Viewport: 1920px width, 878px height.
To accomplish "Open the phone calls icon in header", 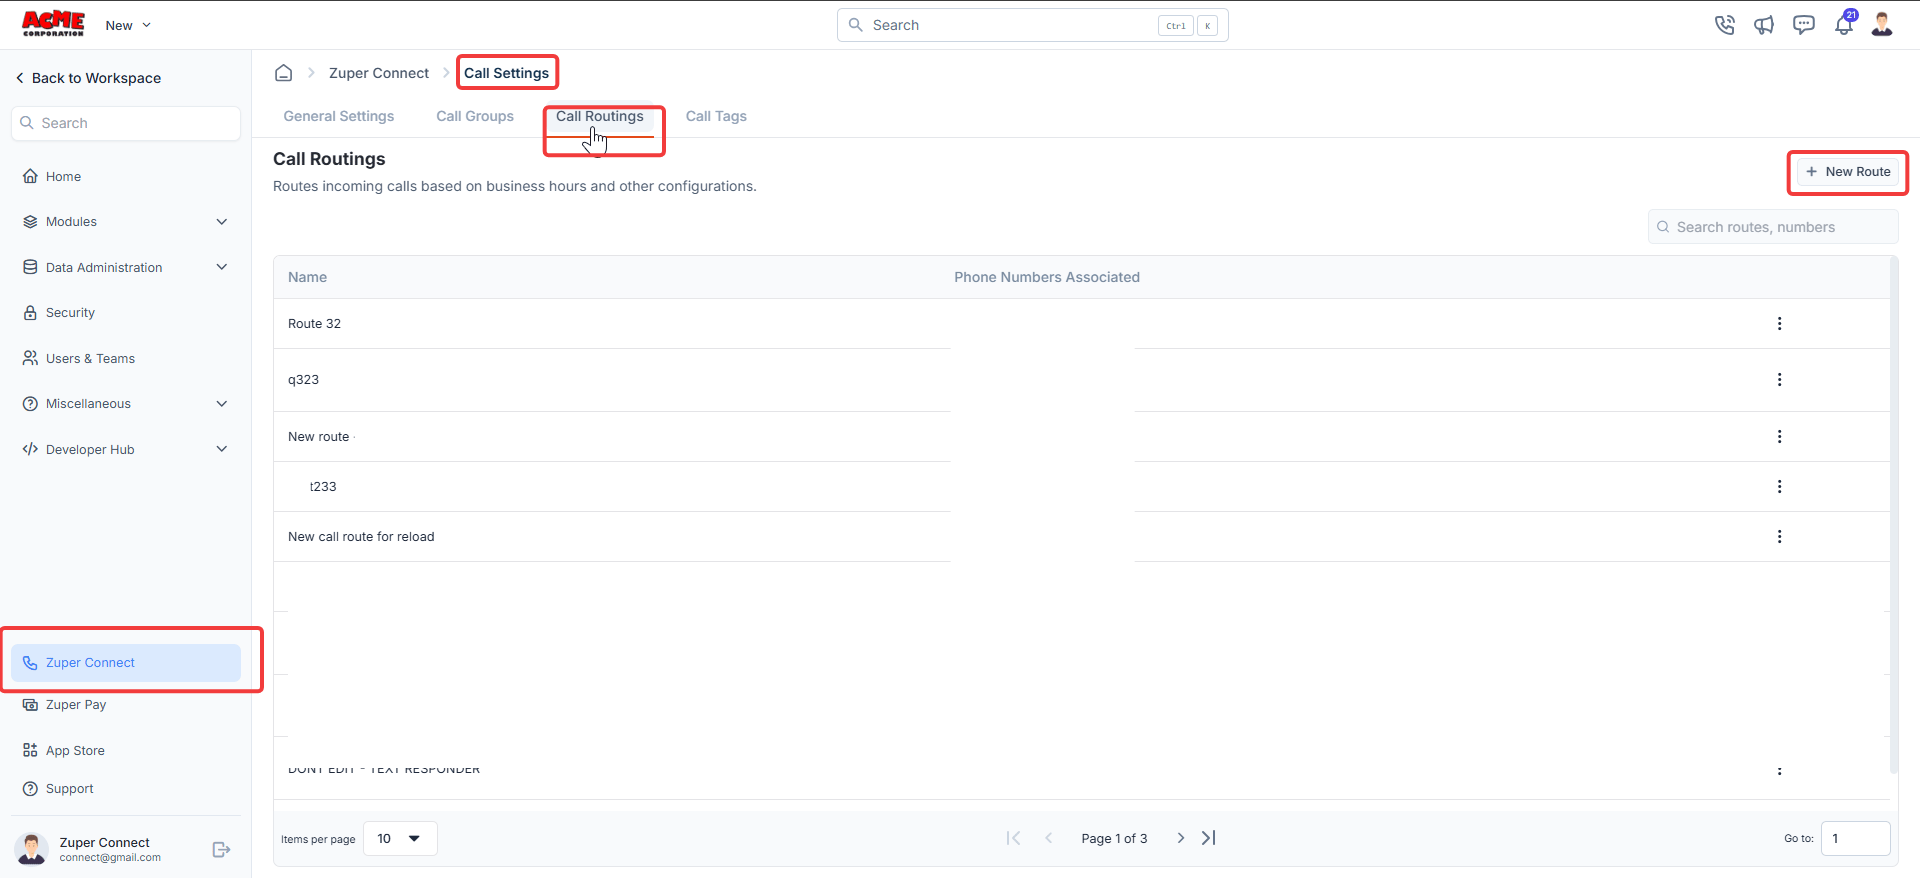I will point(1724,25).
